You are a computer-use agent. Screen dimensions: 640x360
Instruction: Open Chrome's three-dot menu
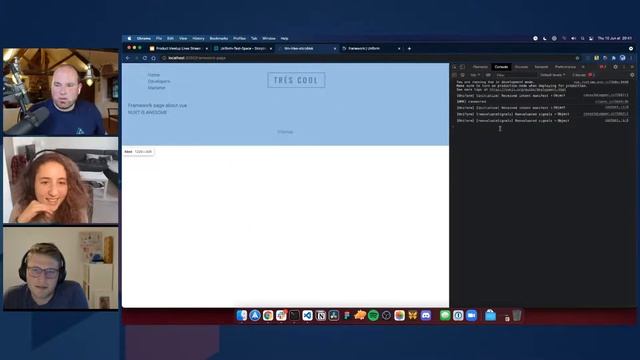(x=631, y=58)
